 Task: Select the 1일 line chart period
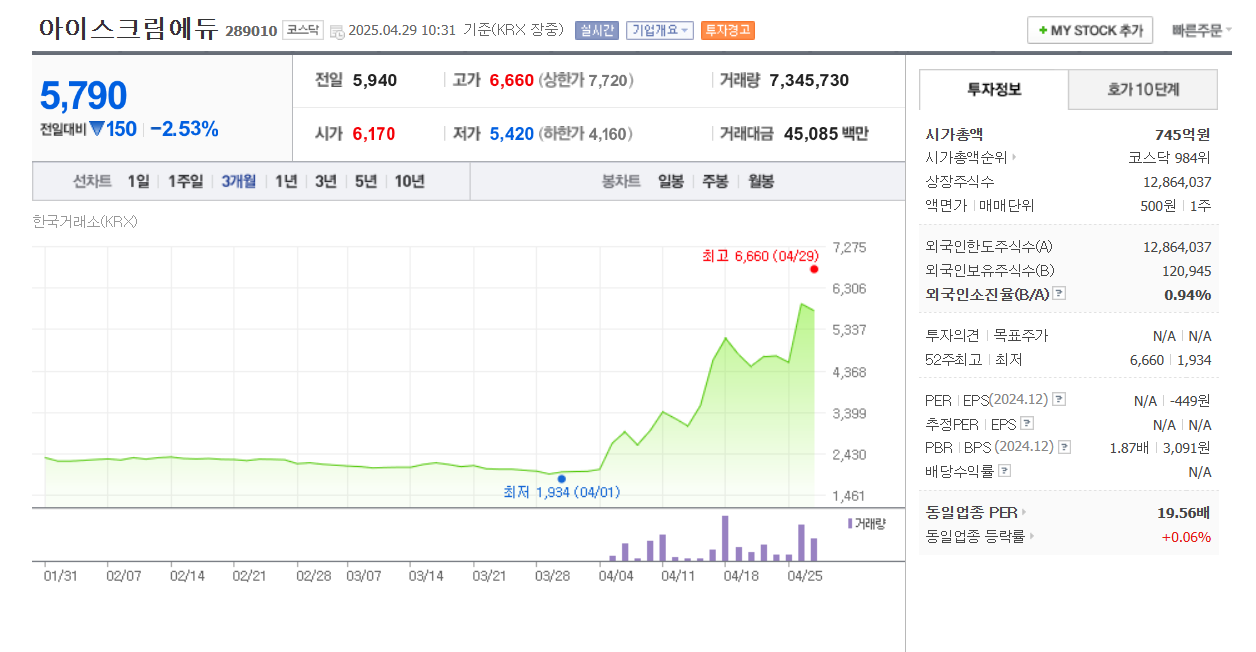pos(138,181)
